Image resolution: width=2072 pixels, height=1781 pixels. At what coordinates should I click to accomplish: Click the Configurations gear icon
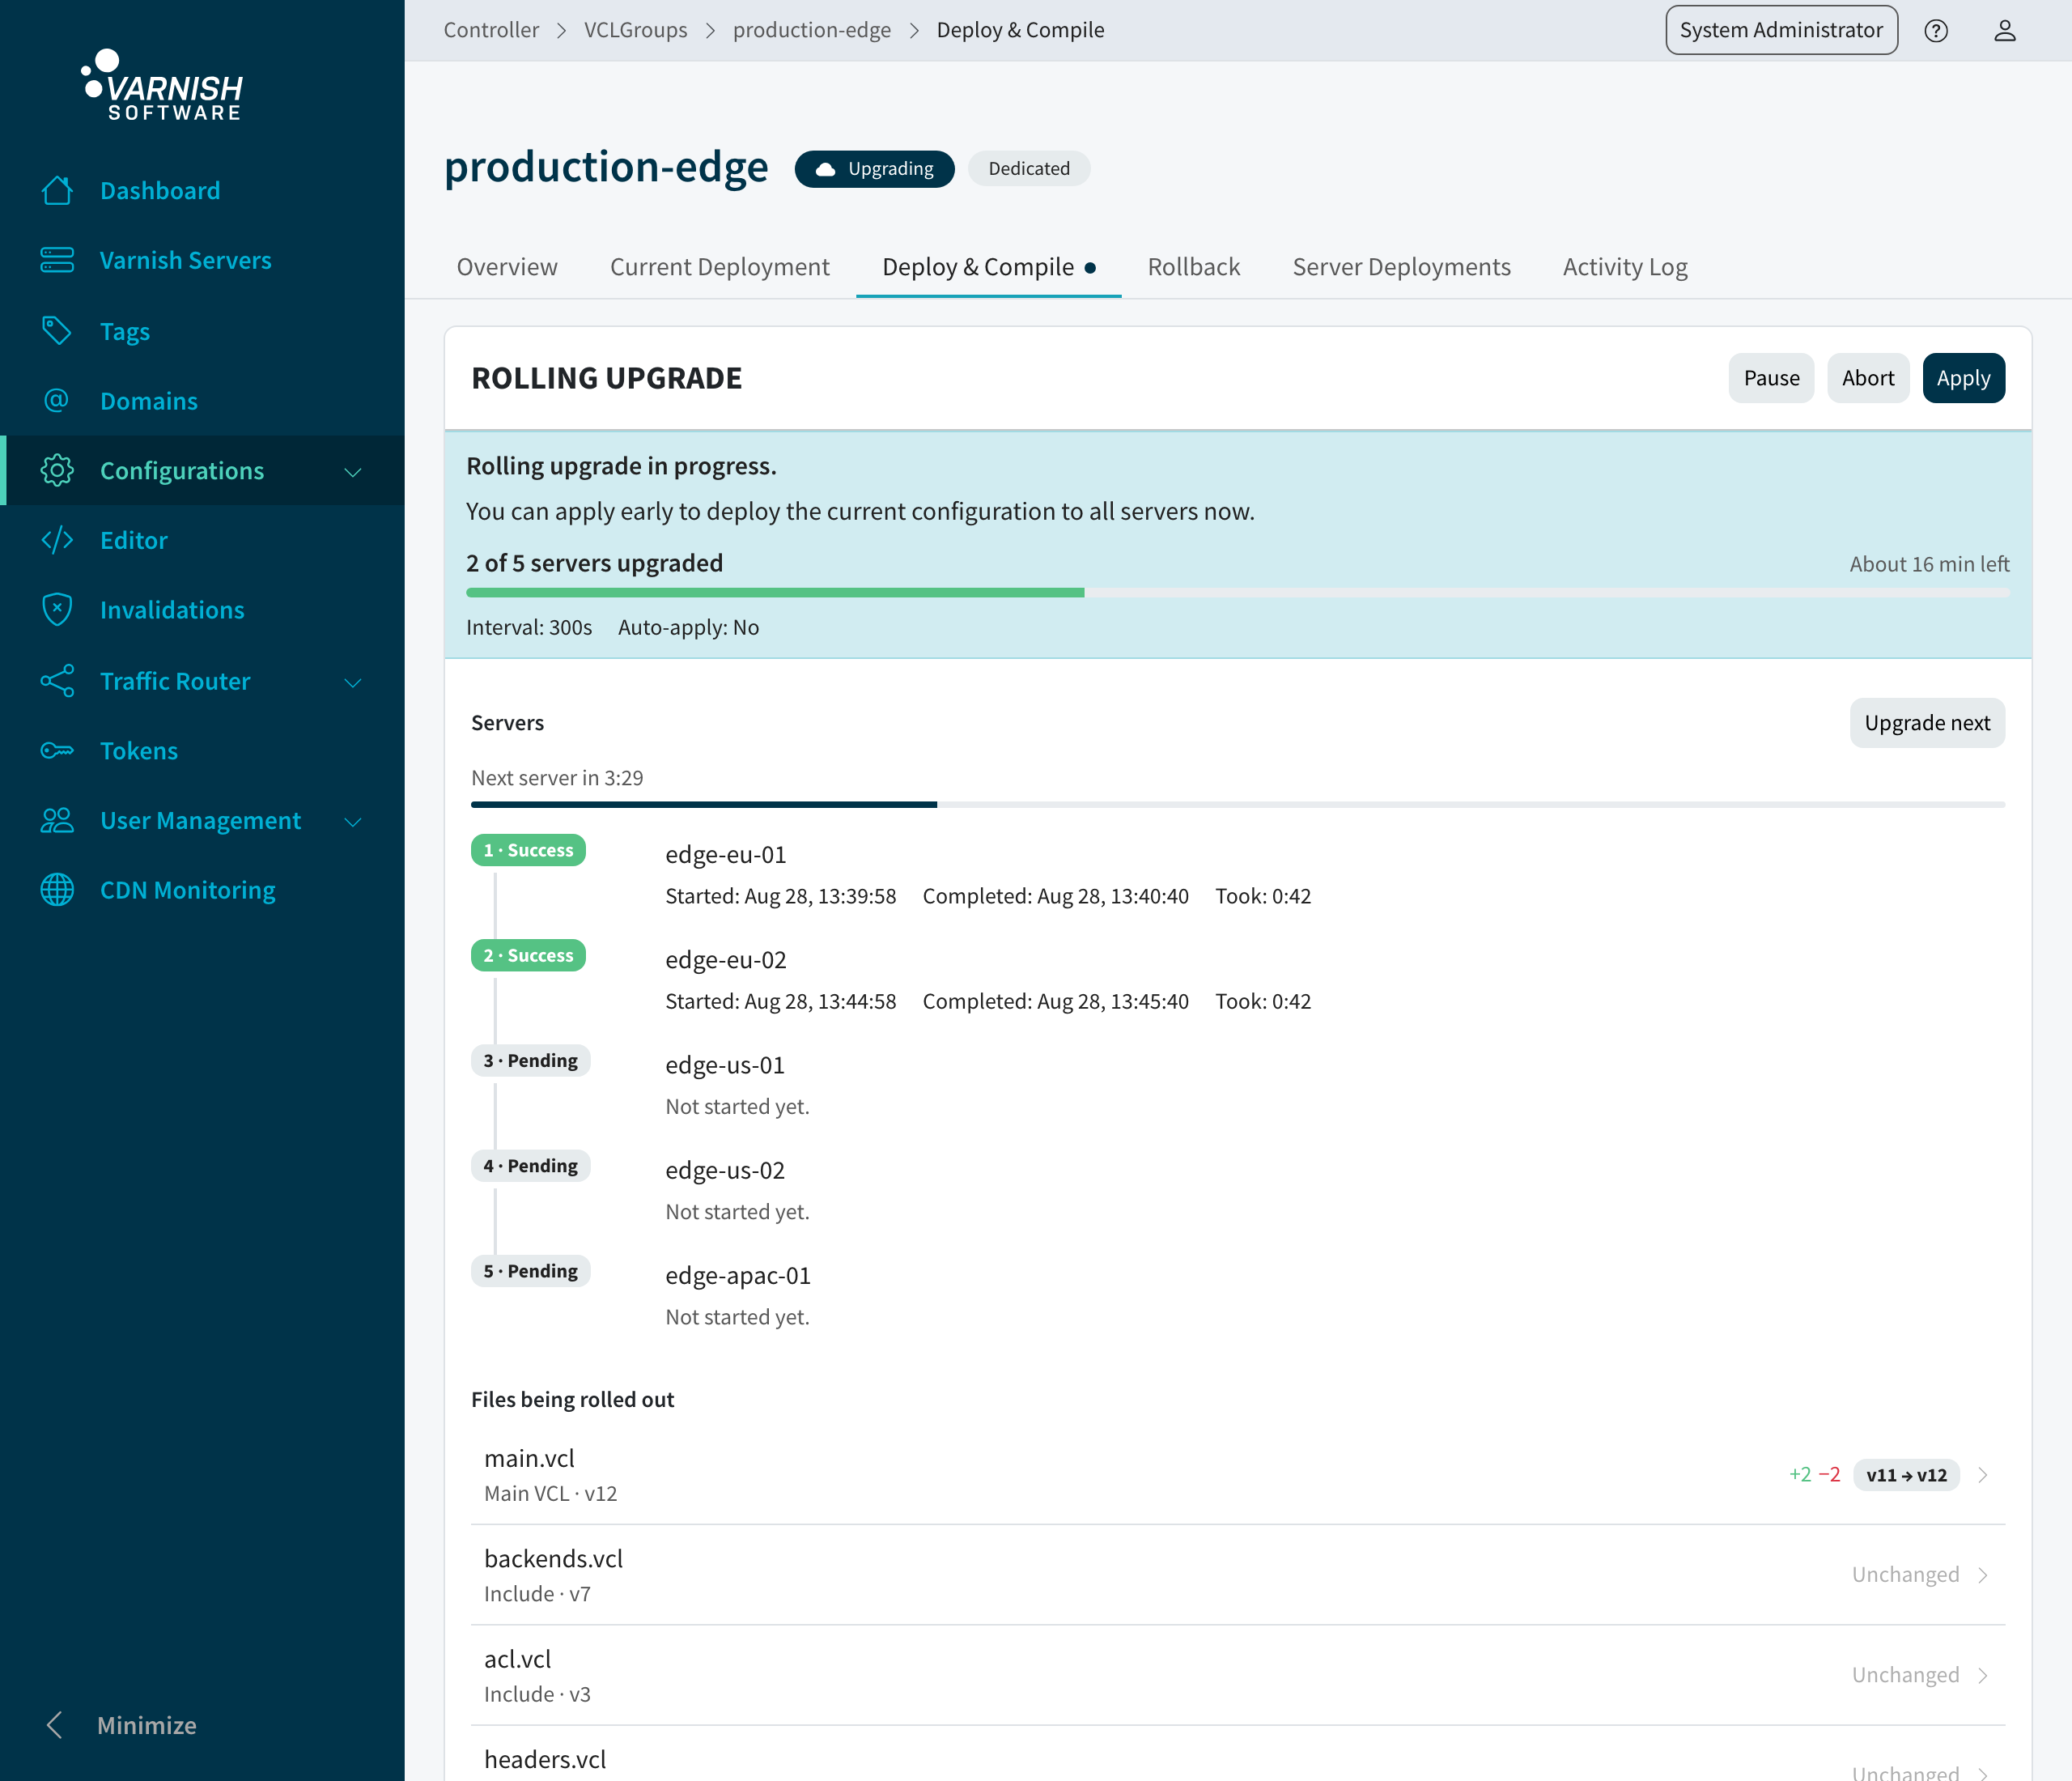[57, 470]
